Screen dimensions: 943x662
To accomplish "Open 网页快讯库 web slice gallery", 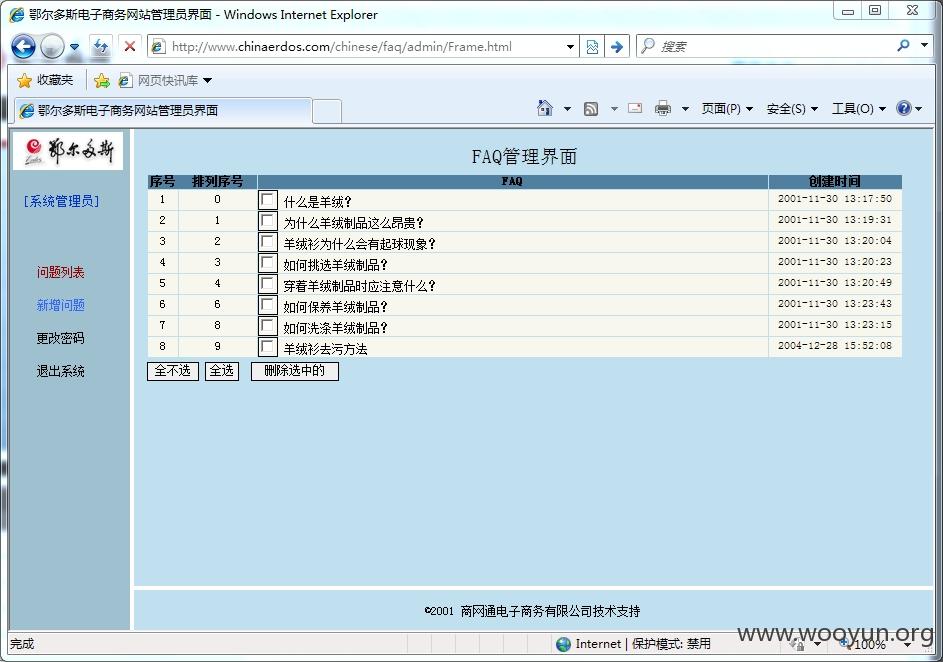I will pos(166,80).
